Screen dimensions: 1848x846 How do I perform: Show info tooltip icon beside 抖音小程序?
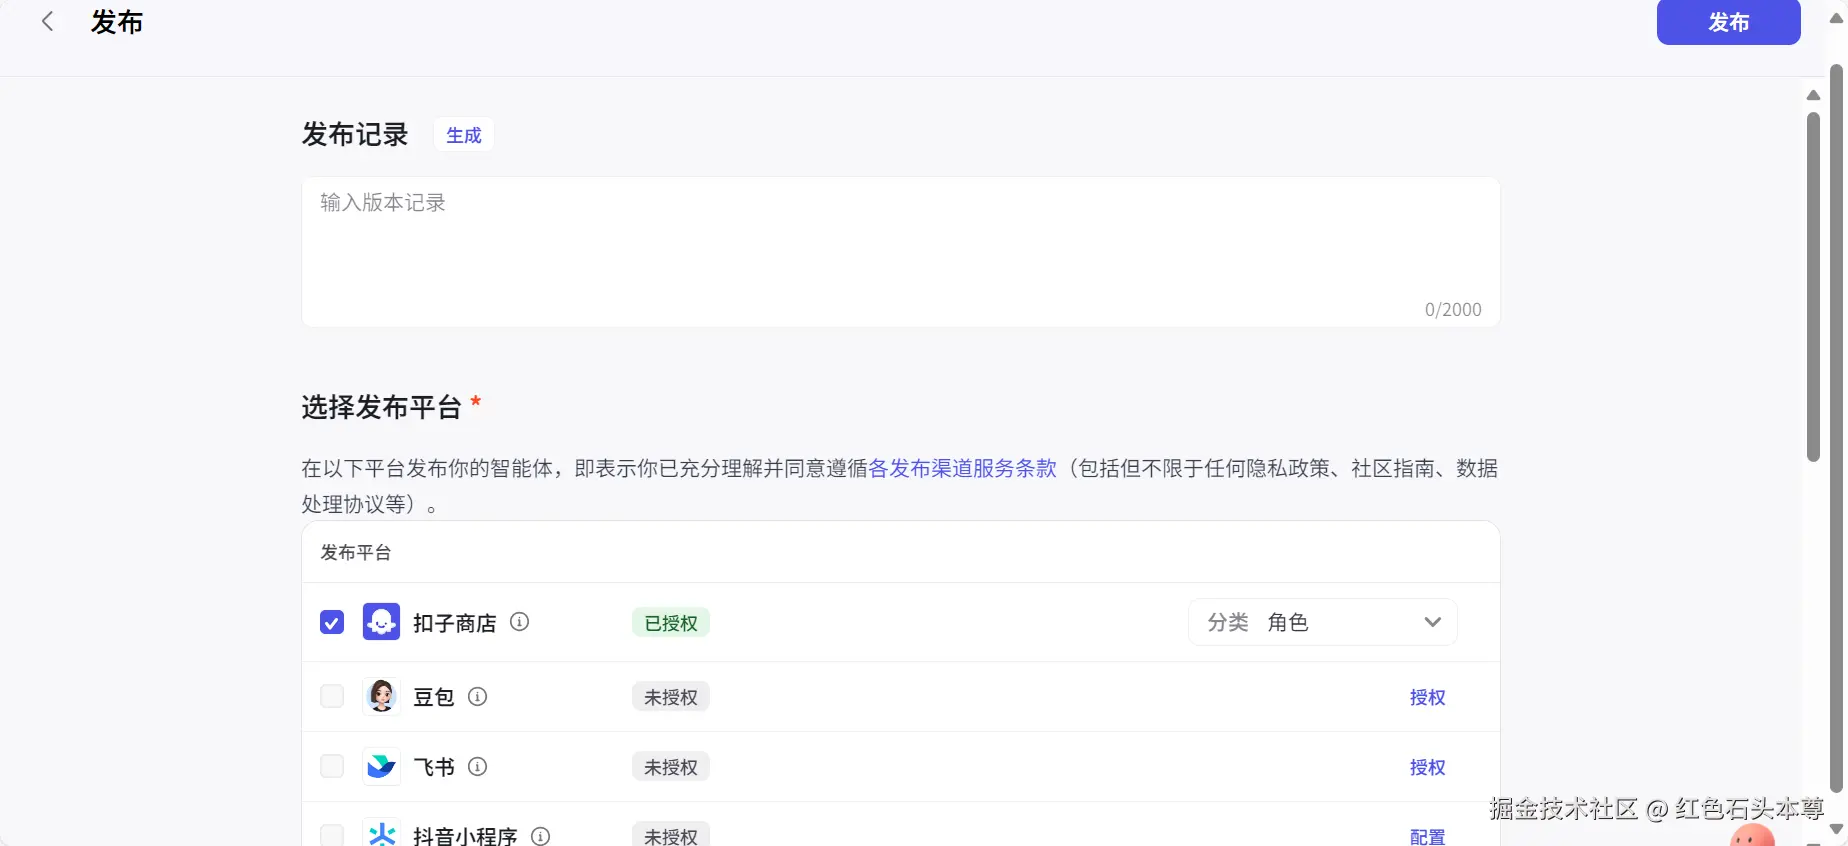pos(541,836)
